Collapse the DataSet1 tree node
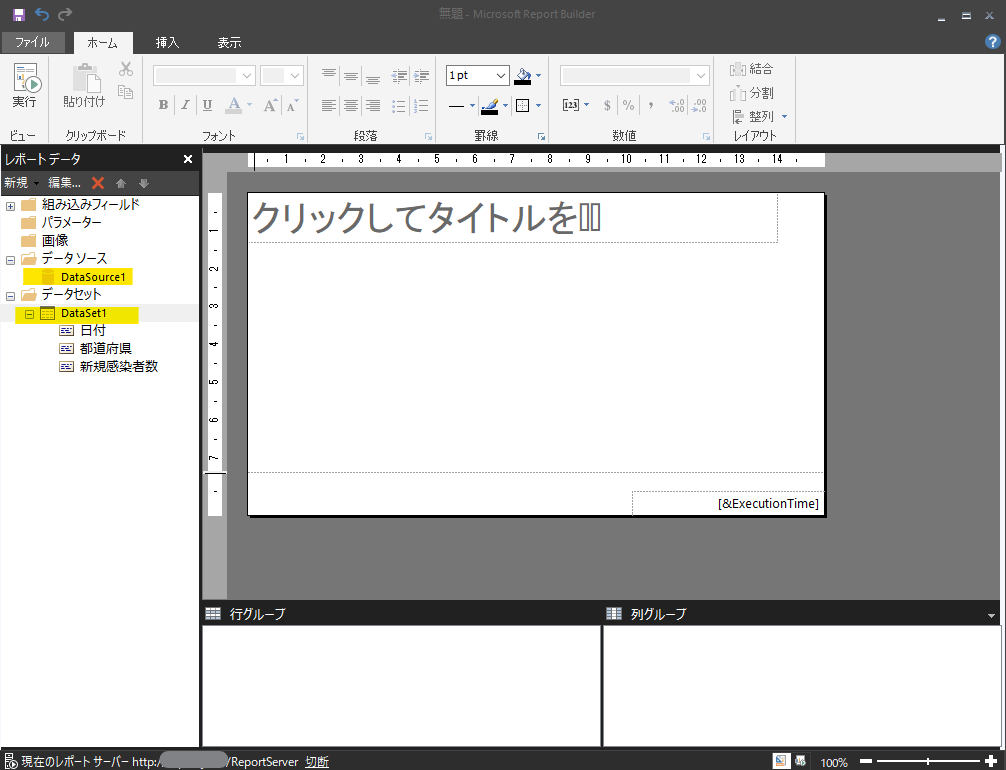The image size is (1006, 770). tap(29, 314)
